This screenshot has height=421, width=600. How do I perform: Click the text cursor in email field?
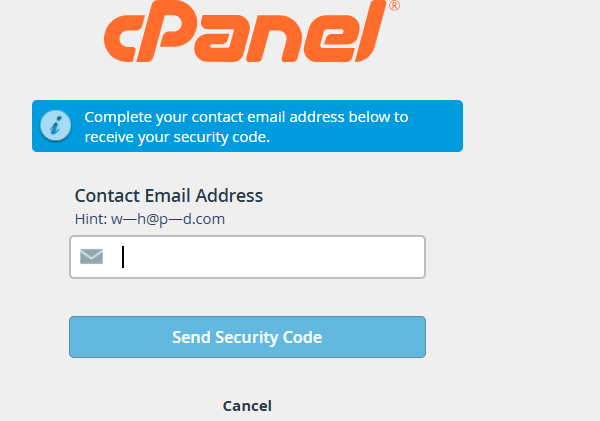tap(123, 257)
